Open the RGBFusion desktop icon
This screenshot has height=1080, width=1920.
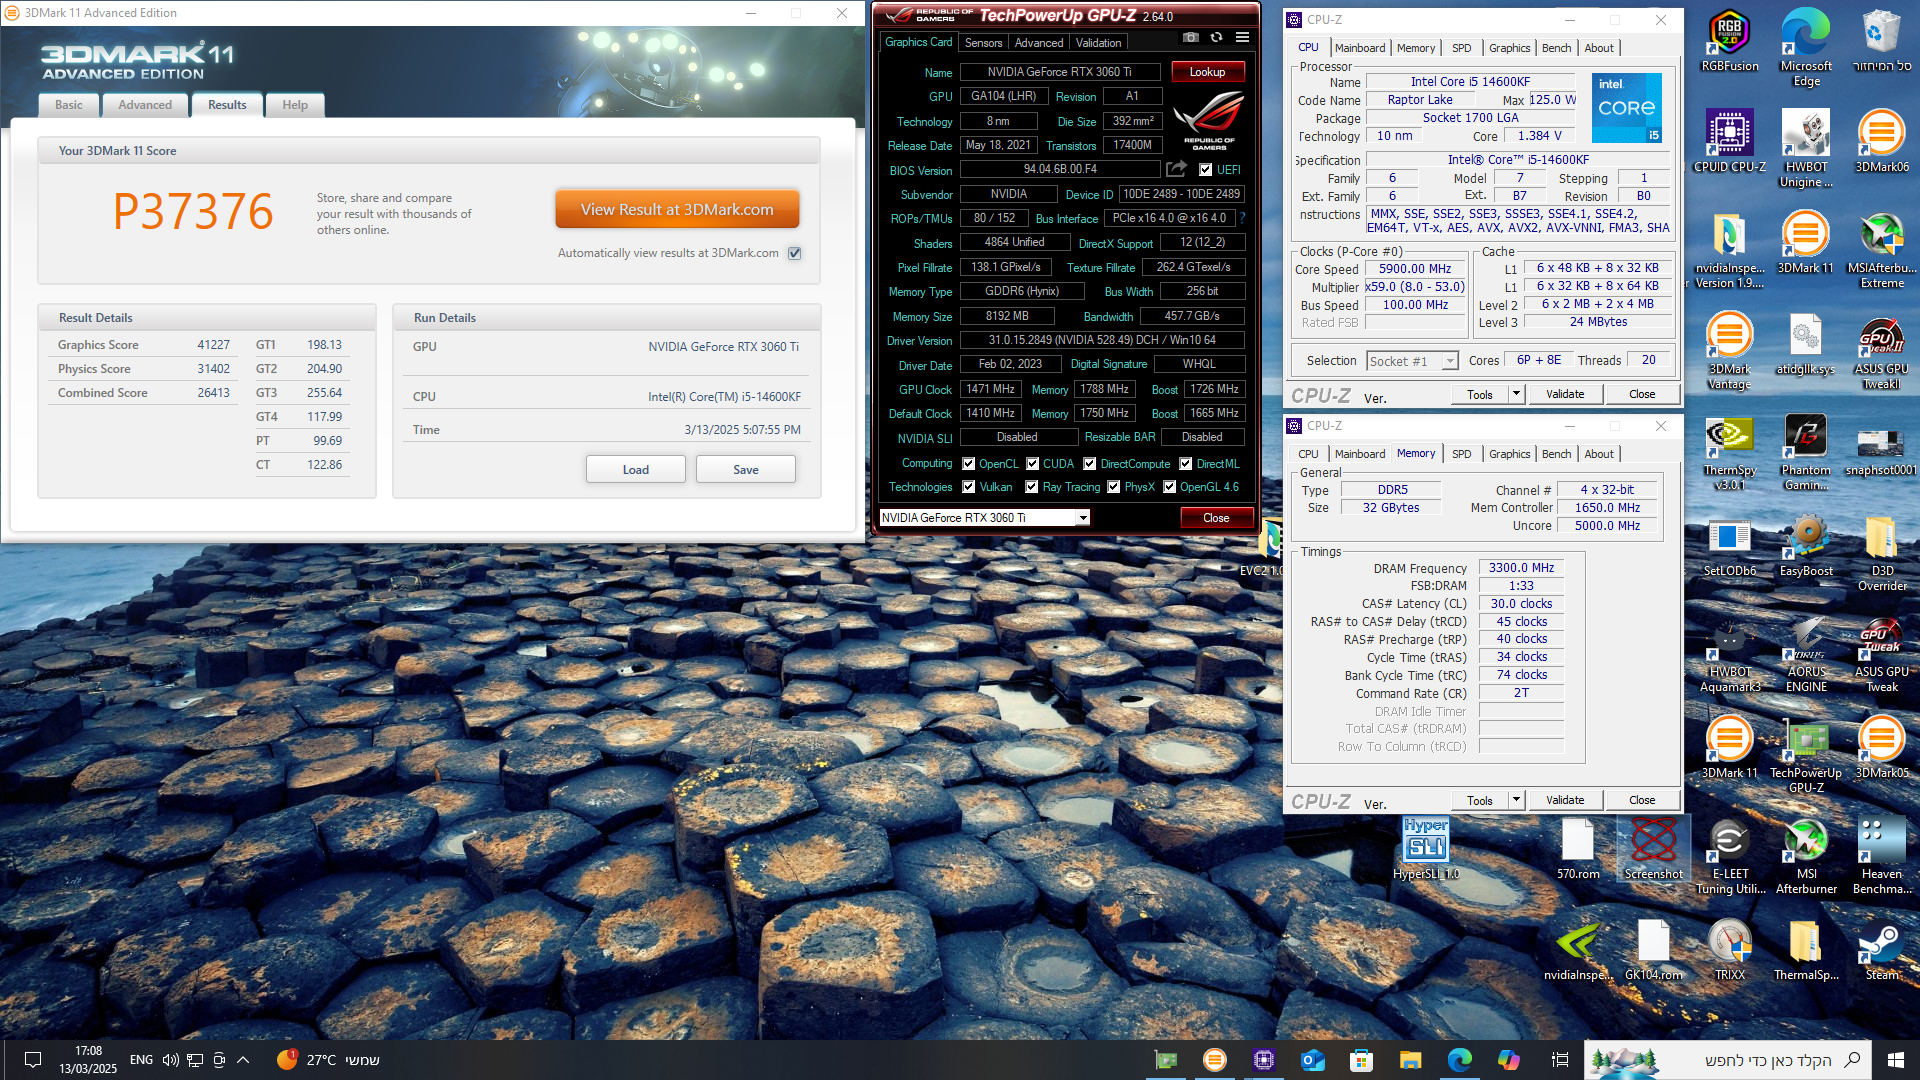[1730, 42]
